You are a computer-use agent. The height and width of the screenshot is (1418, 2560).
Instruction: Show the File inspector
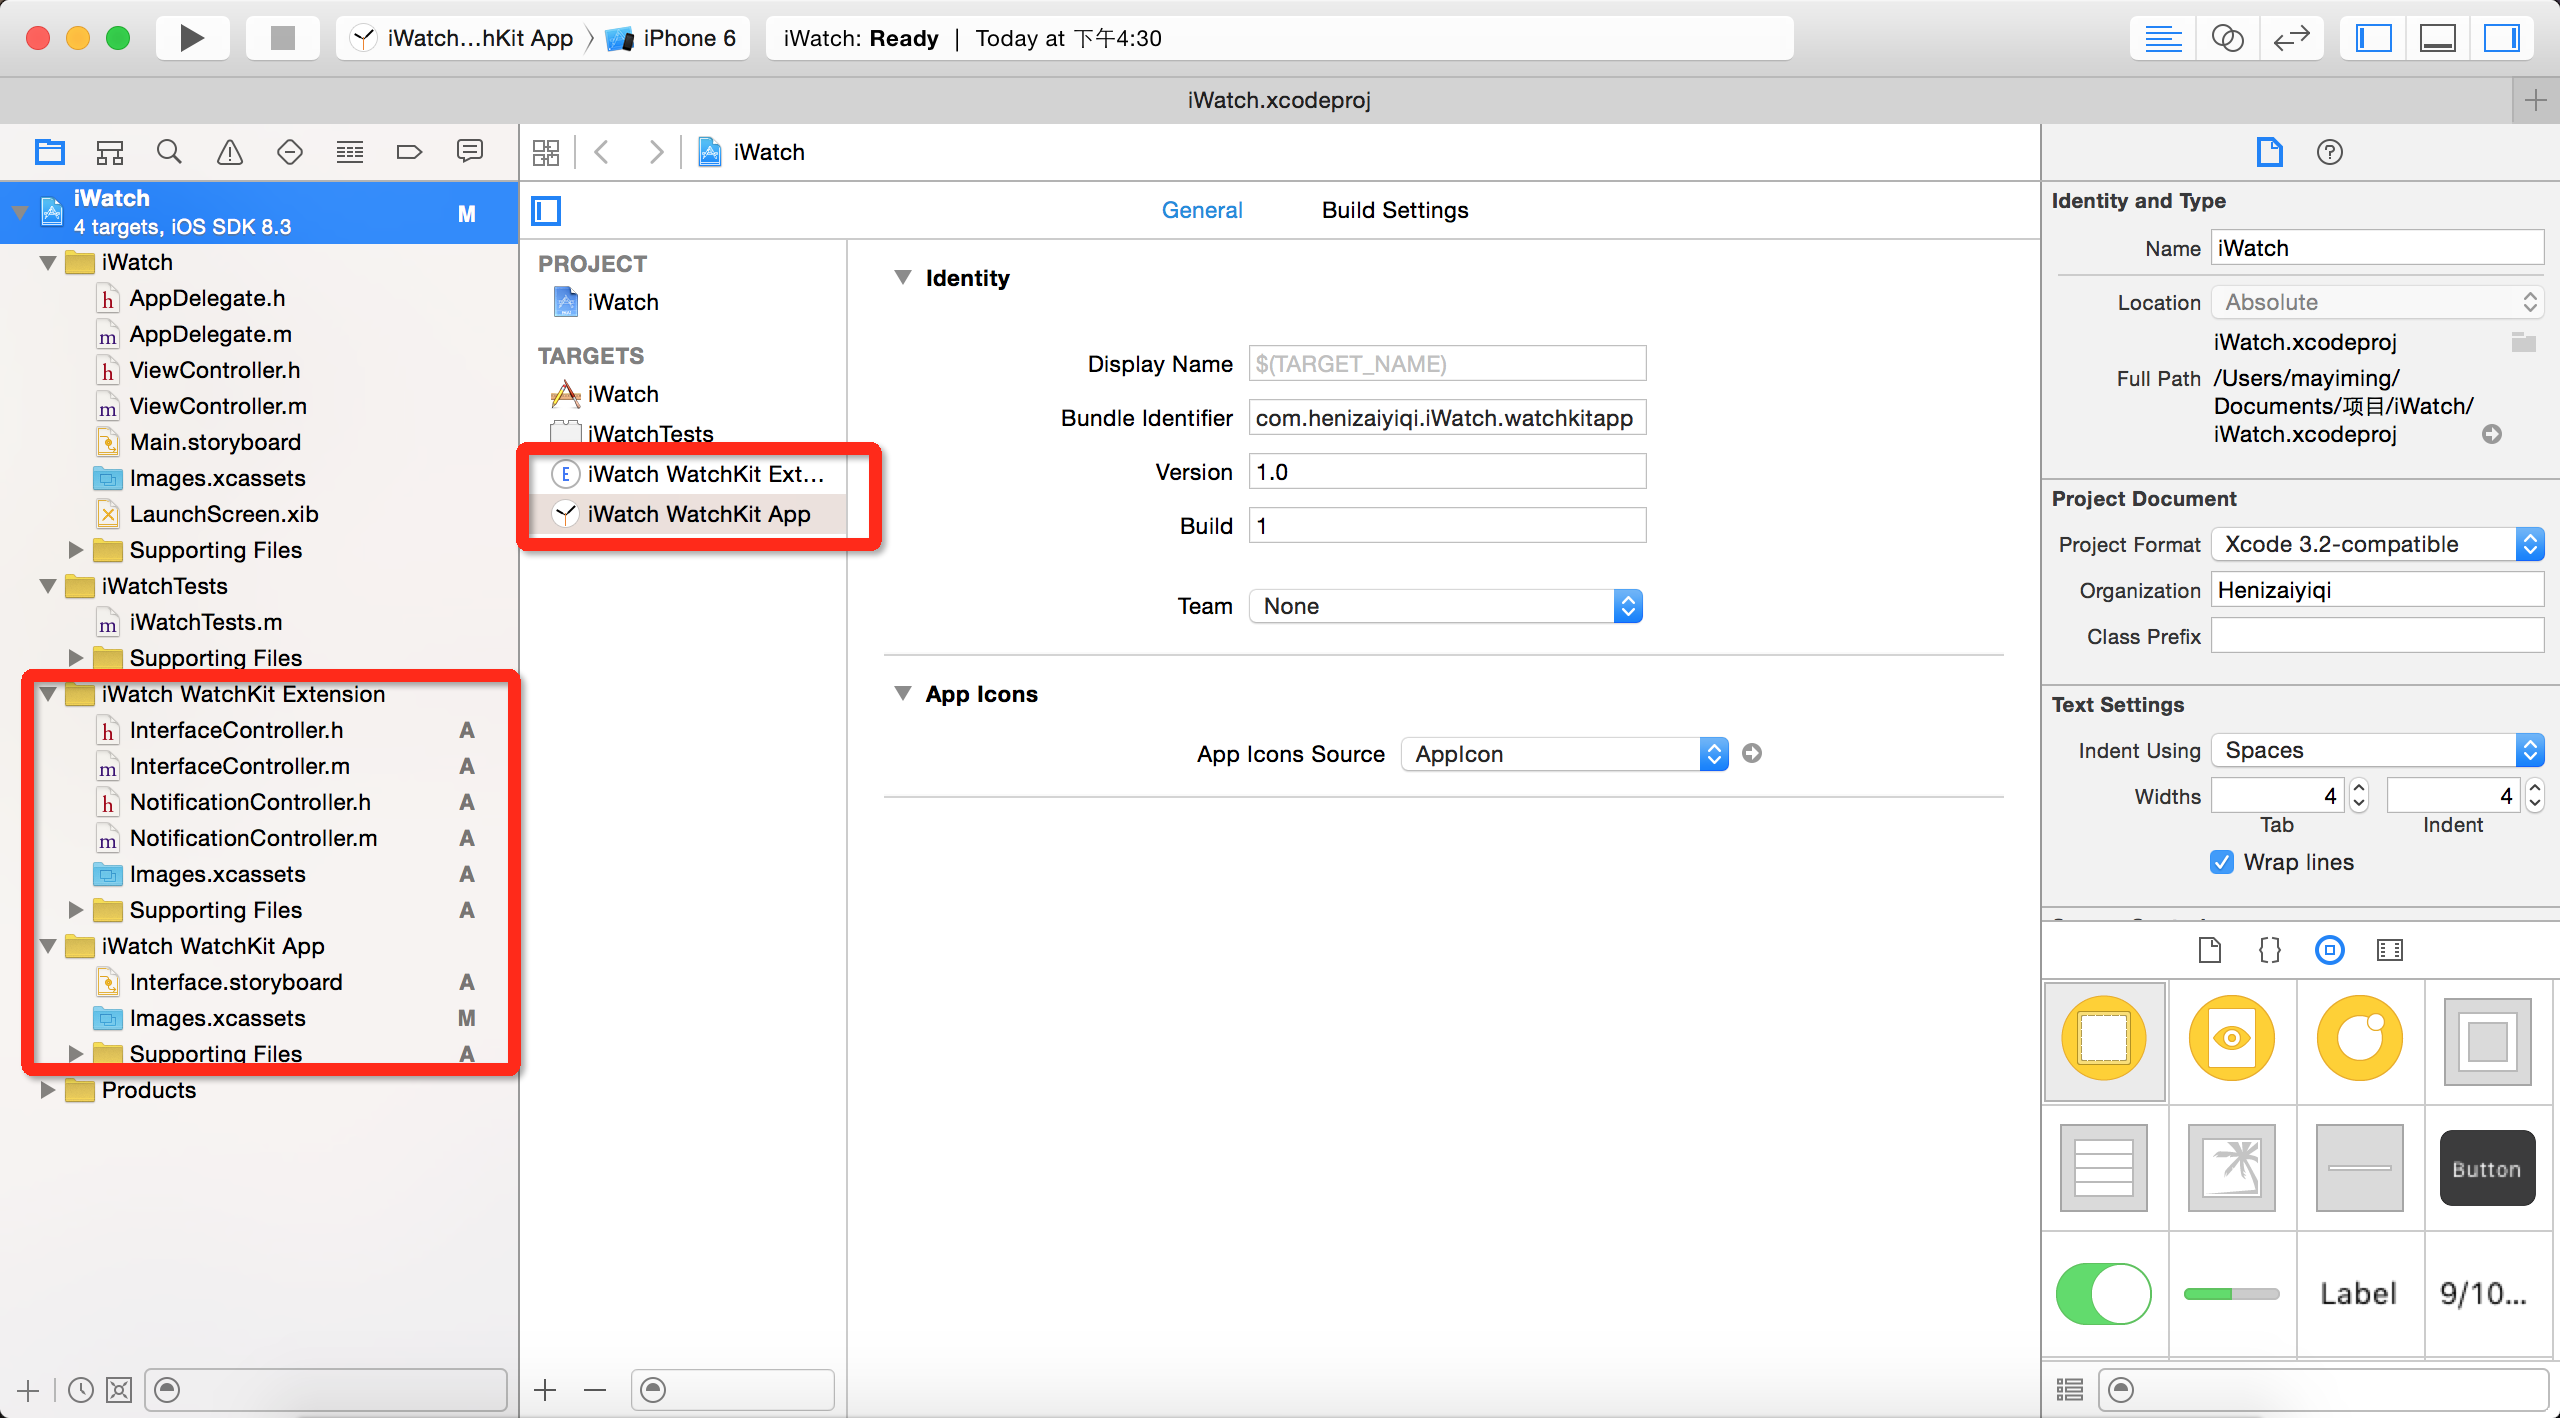coord(2270,152)
